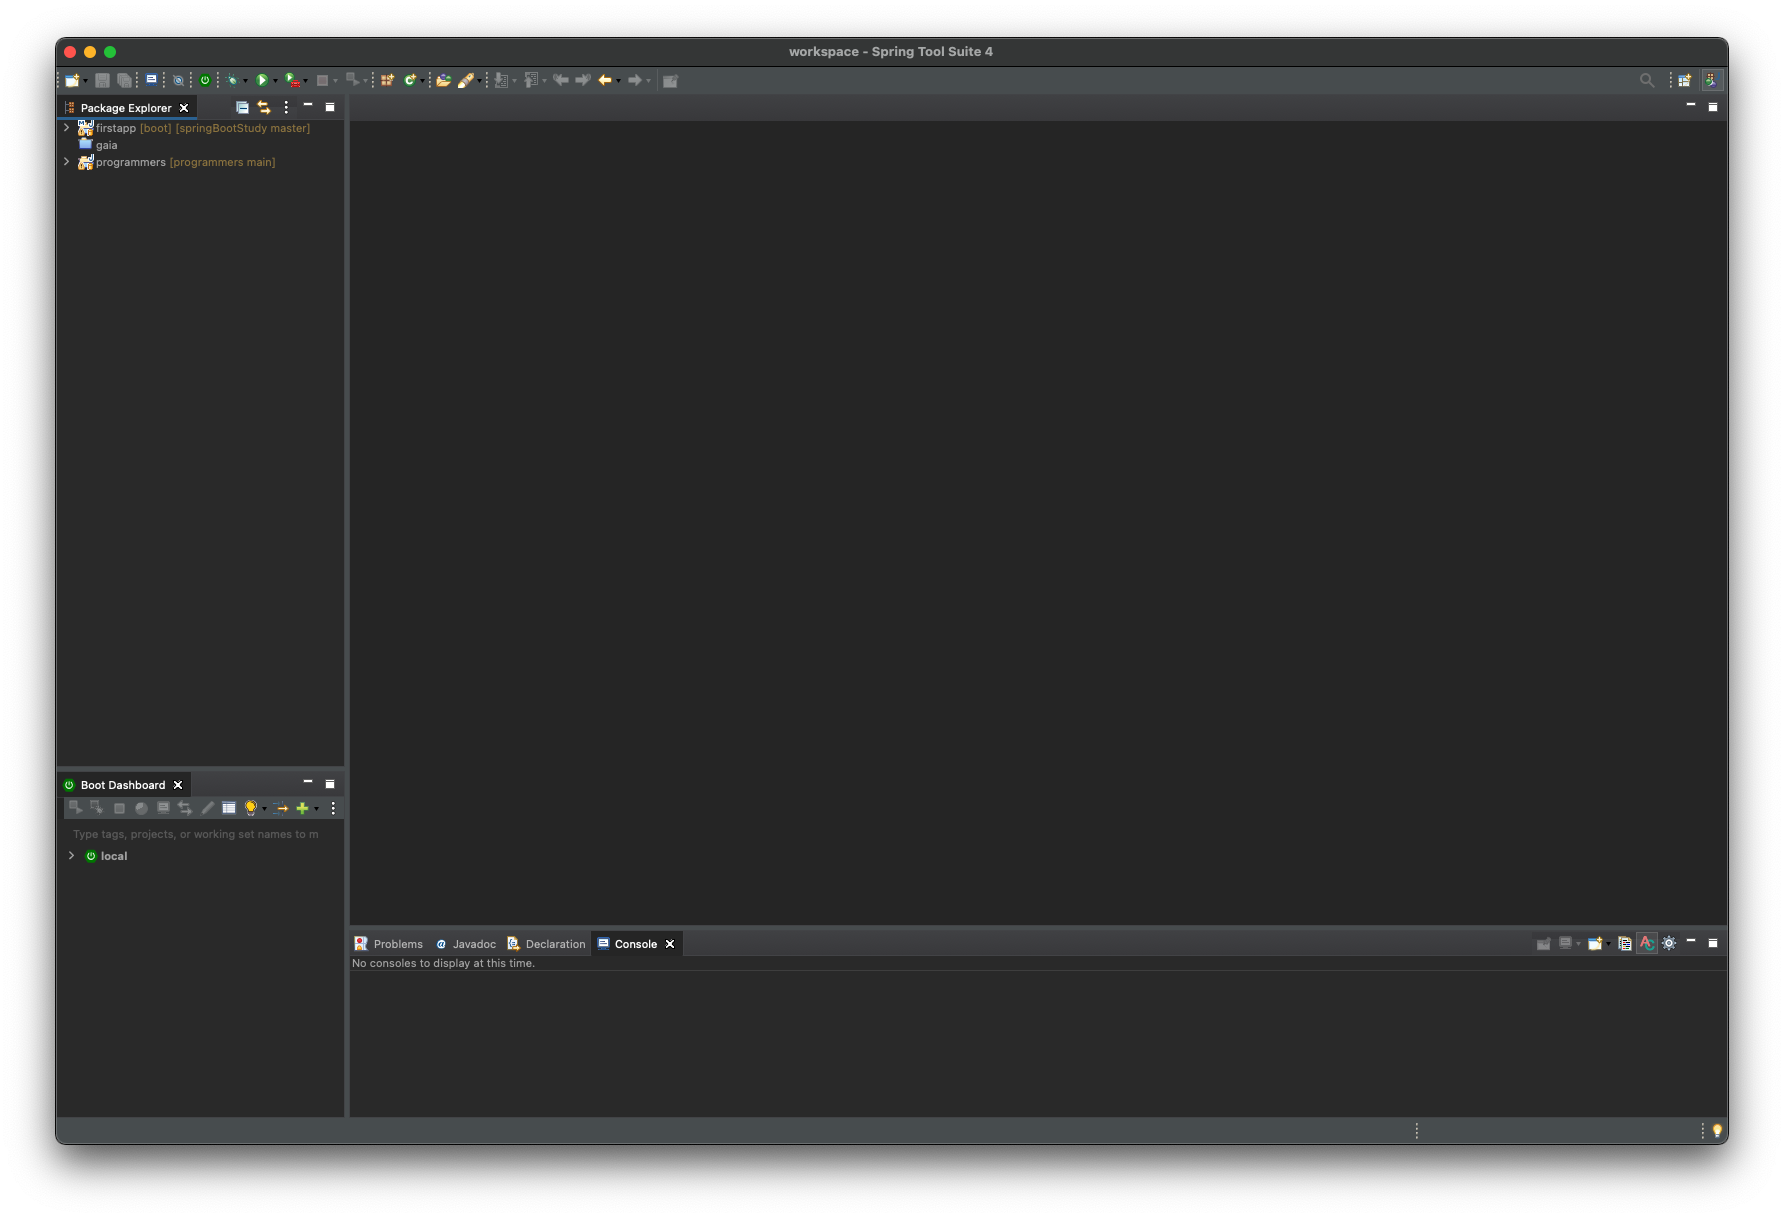1784x1218 pixels.
Task: Open the dropdown next to New icon
Action: (85, 81)
